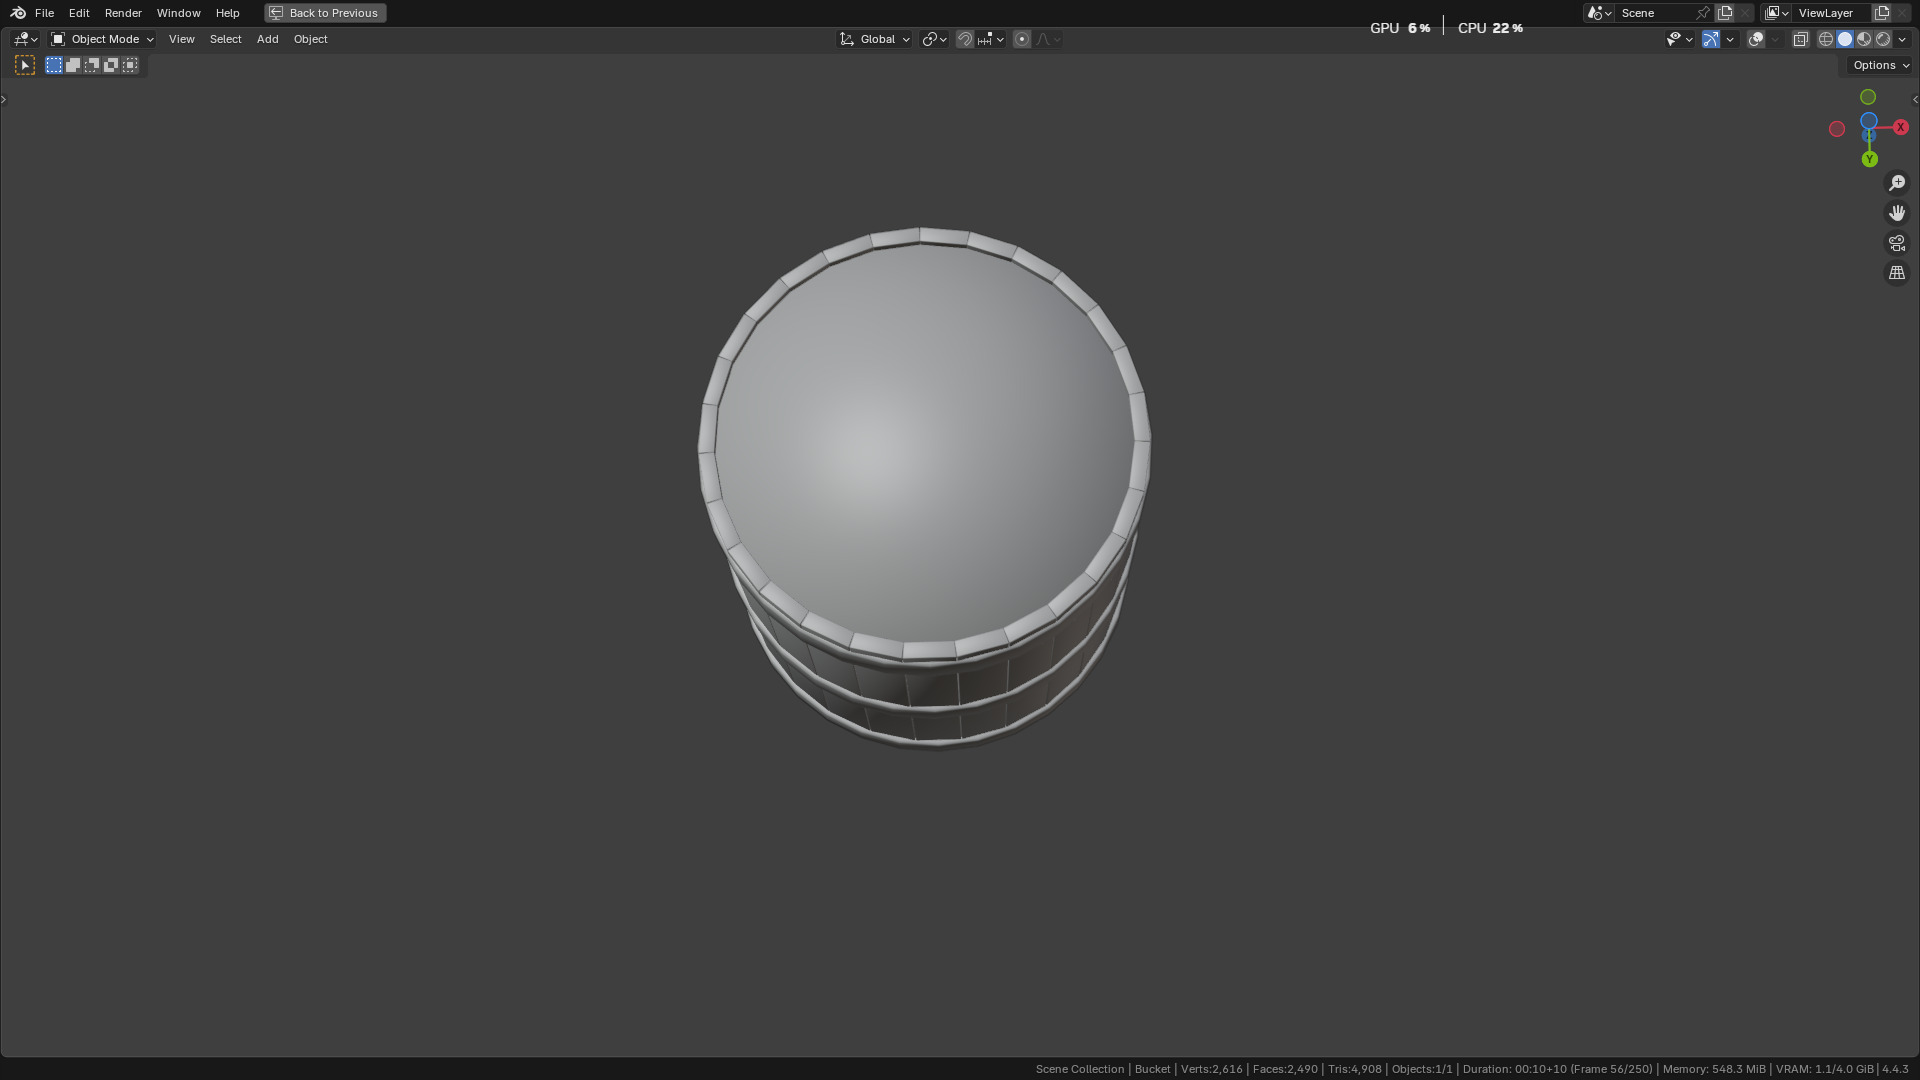Open the Object Mode dropdown

tap(102, 39)
